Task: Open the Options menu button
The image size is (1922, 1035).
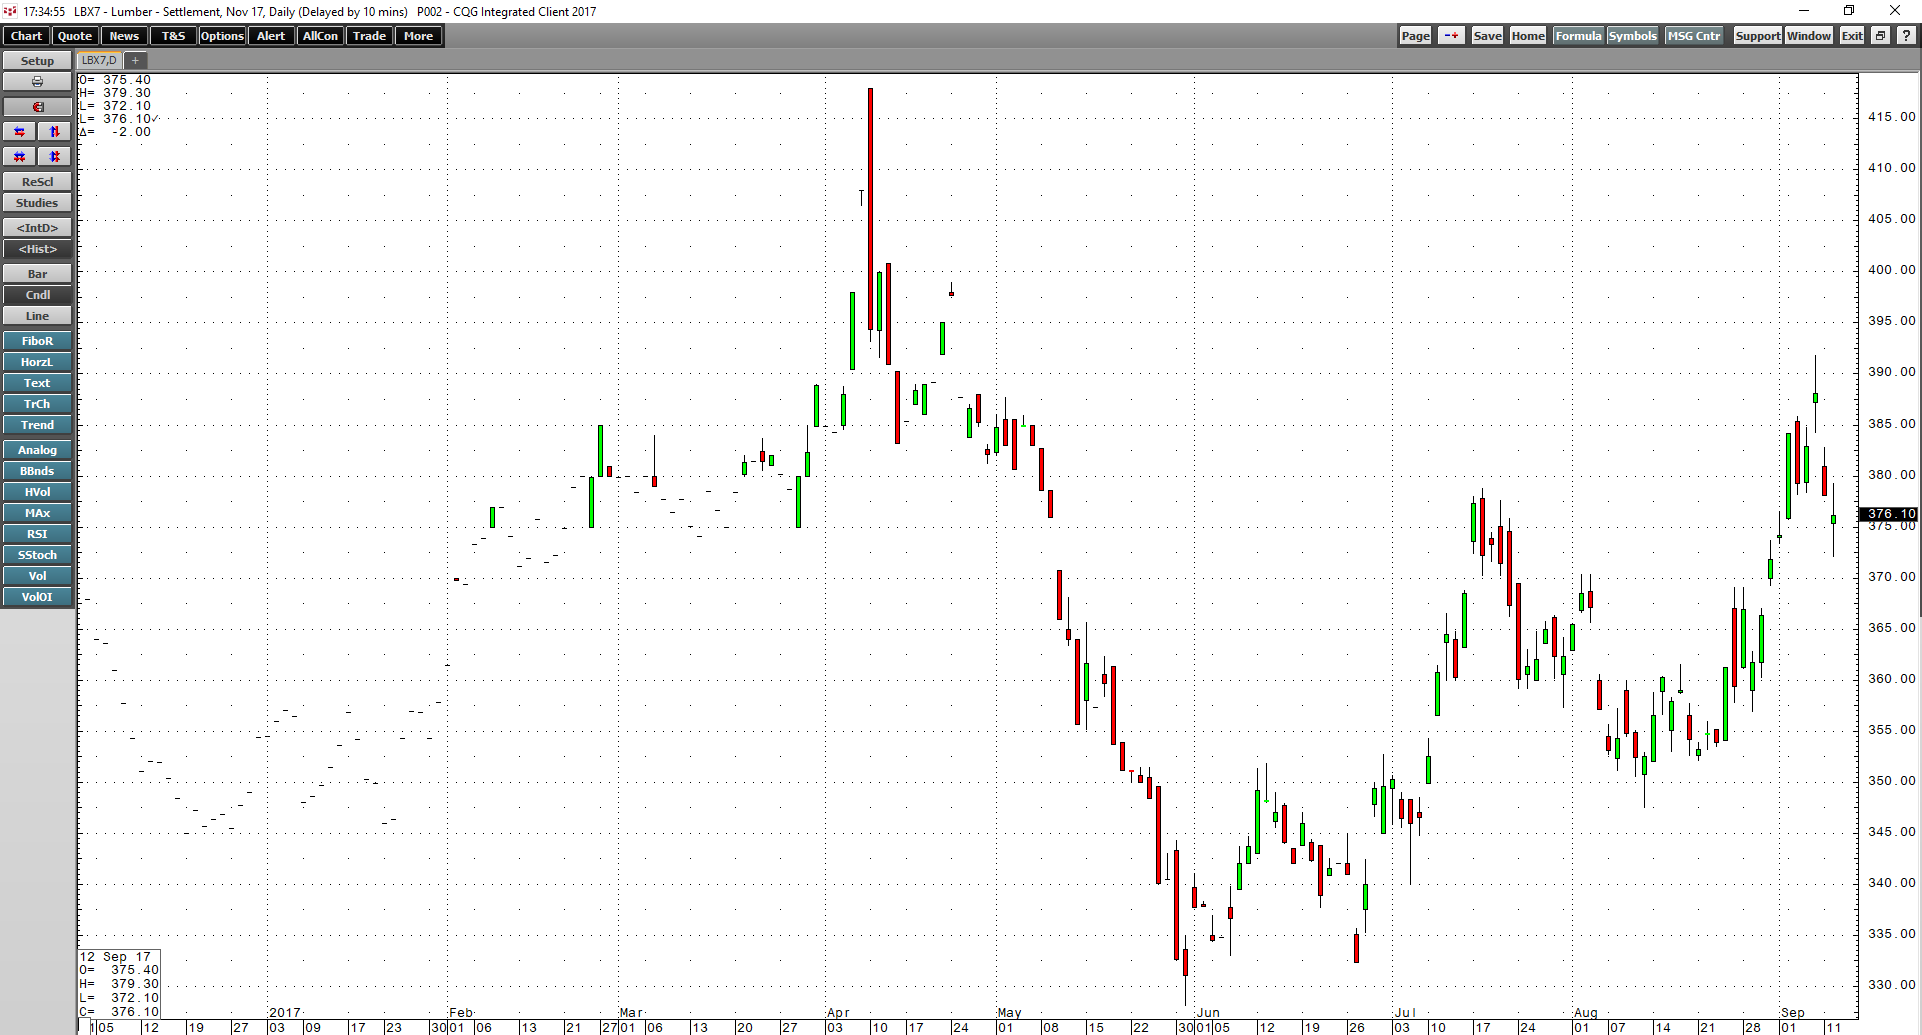Action: click(222, 36)
